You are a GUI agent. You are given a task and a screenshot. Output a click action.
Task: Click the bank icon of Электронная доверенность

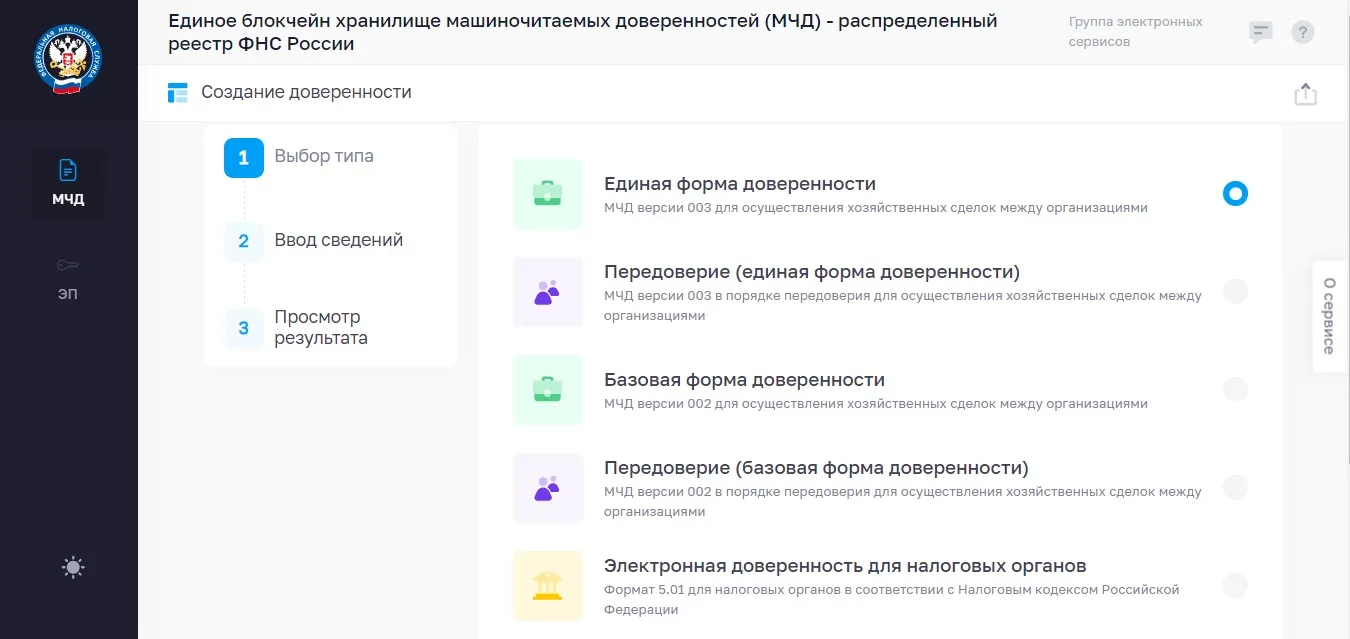click(x=548, y=586)
